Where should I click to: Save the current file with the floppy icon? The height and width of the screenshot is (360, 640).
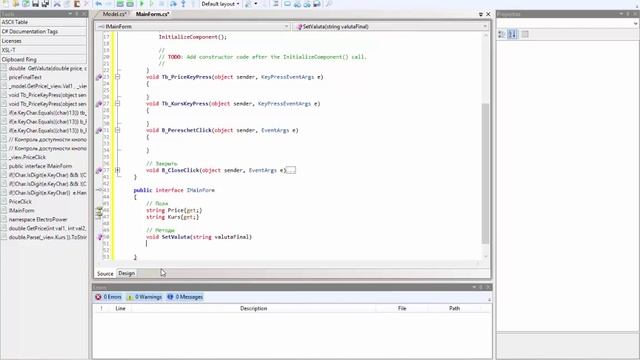point(36,4)
